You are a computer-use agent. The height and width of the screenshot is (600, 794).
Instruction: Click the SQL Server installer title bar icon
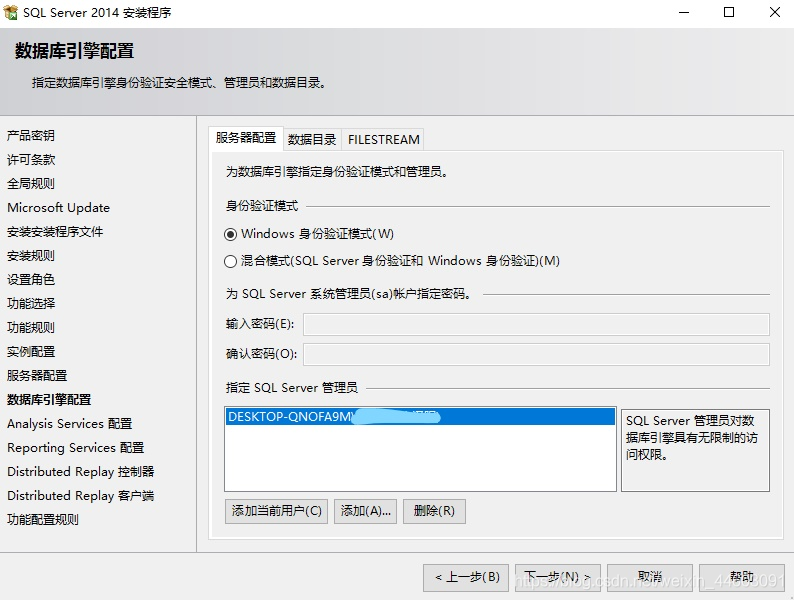coord(10,12)
